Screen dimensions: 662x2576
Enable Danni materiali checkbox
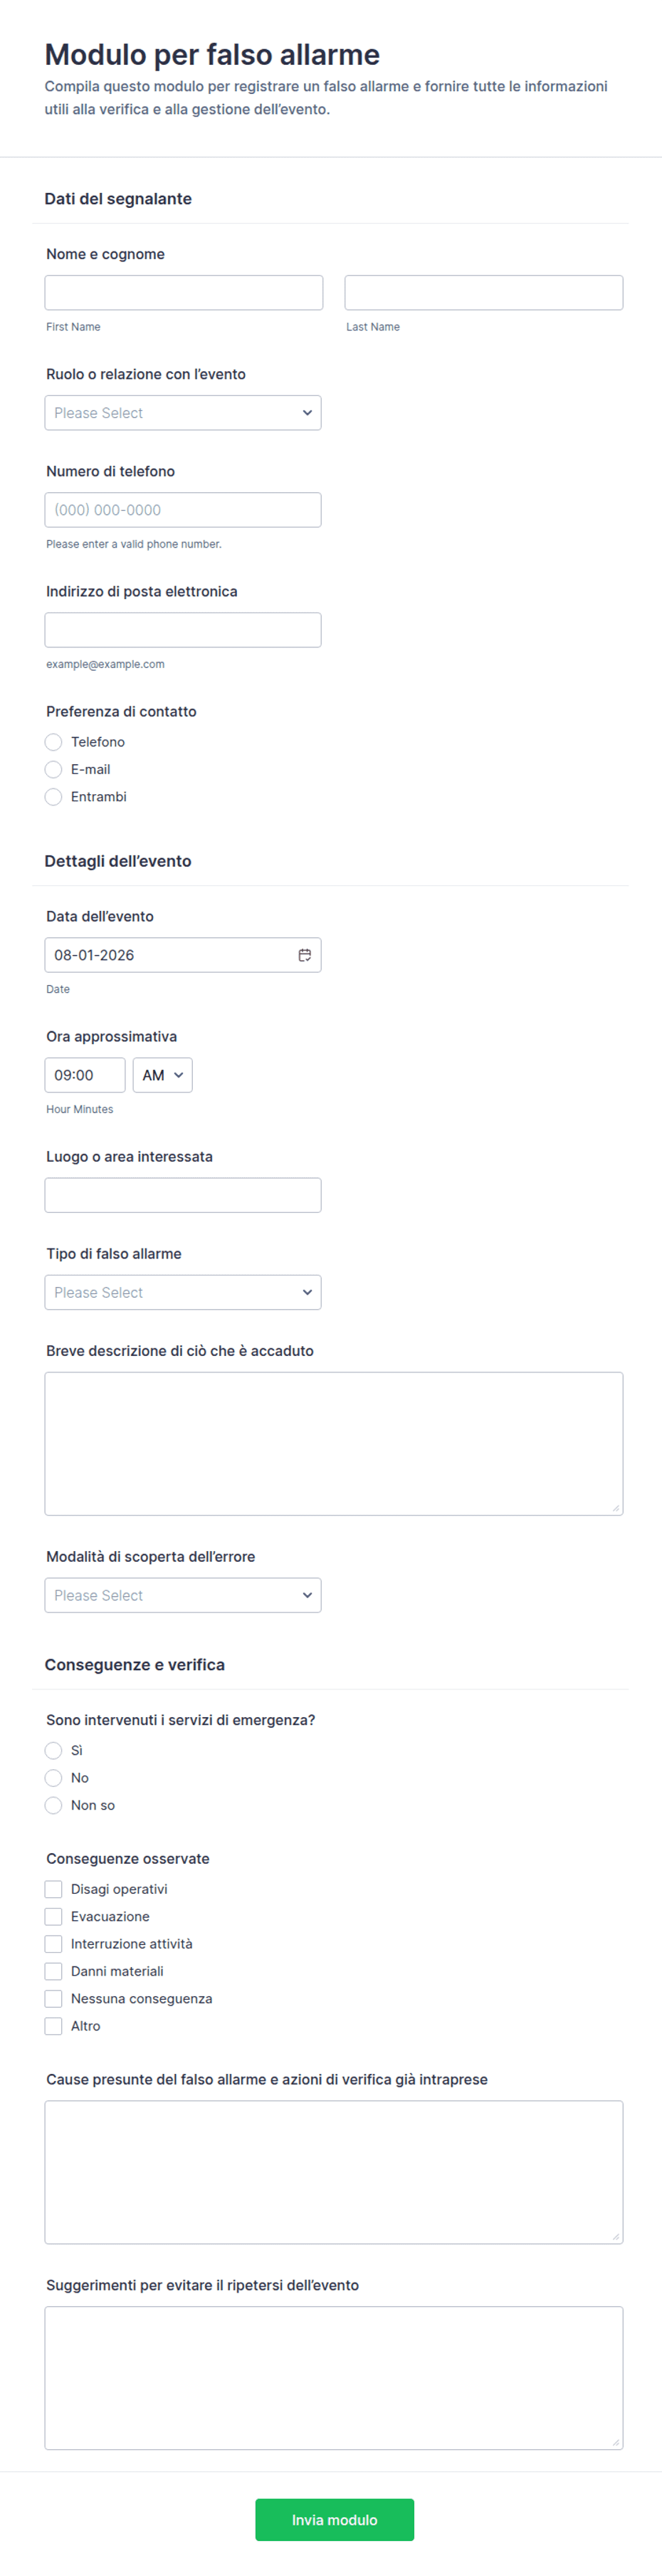coord(54,1971)
